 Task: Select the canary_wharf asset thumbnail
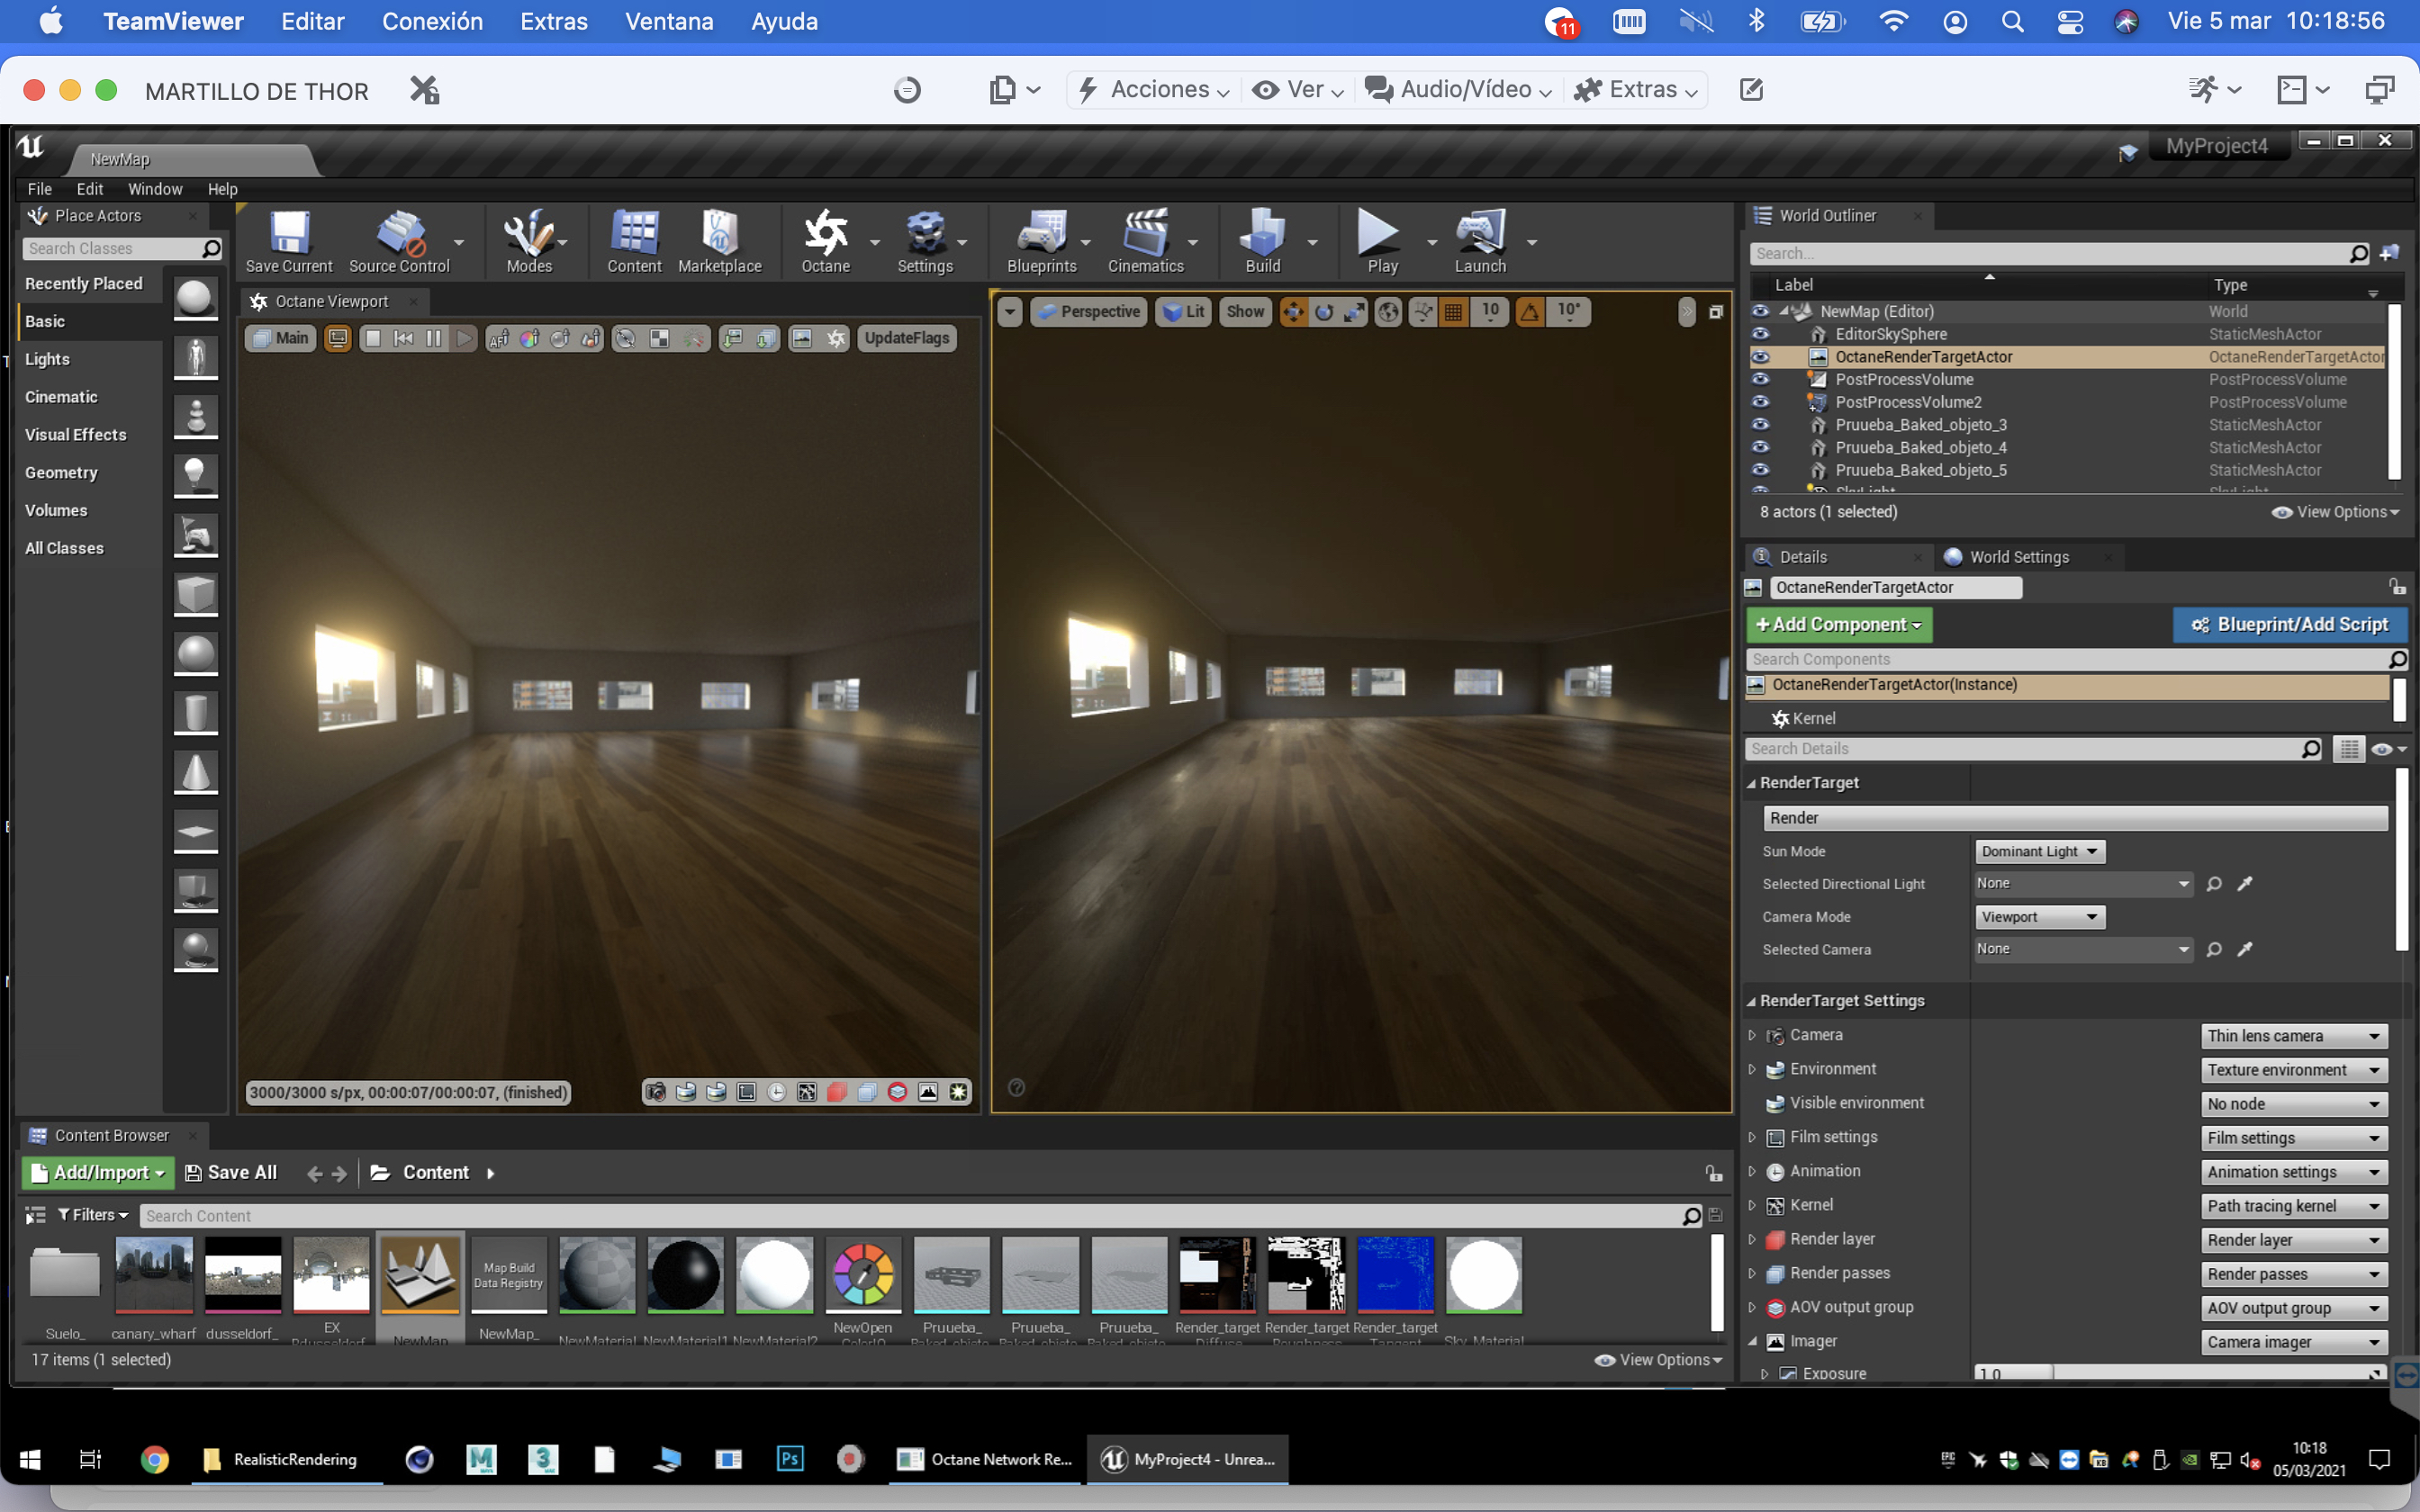click(153, 1275)
